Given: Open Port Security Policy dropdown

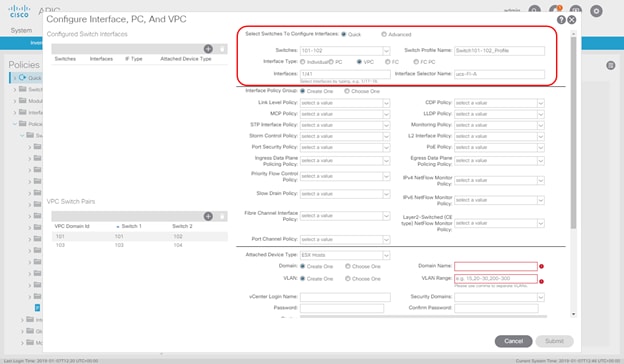Looking at the screenshot, I should click(x=386, y=148).
